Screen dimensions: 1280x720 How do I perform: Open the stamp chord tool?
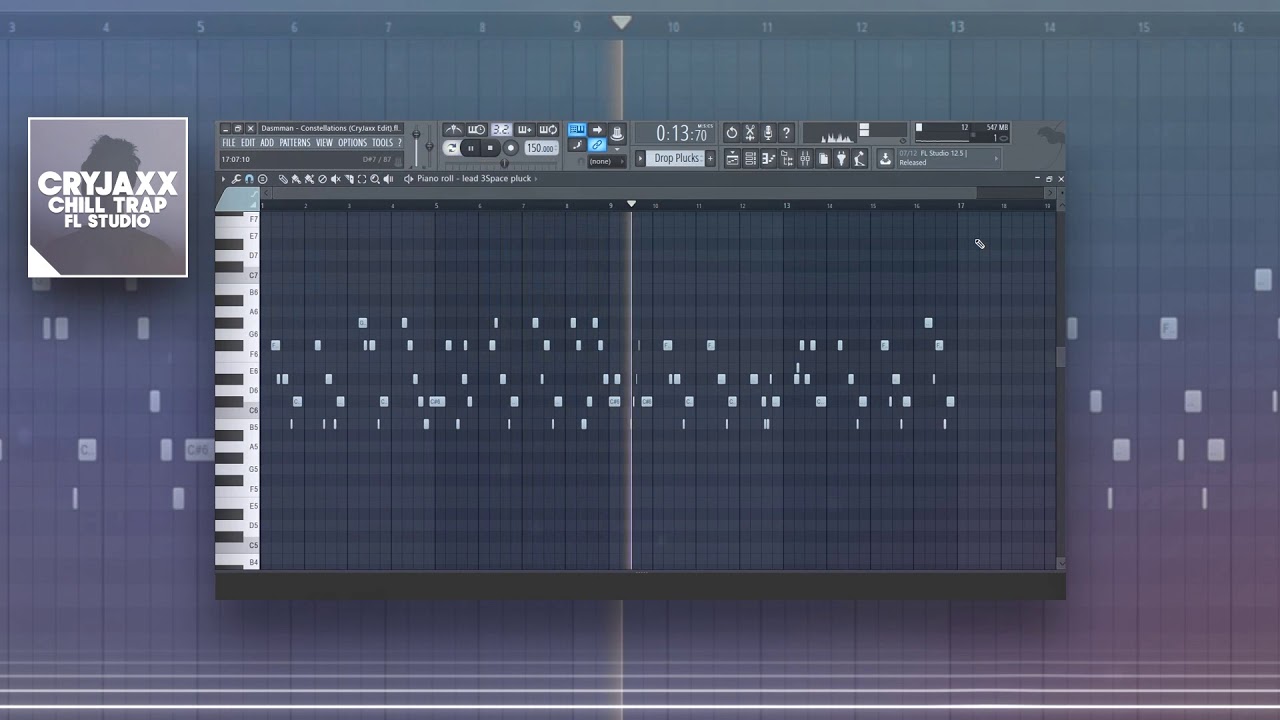[x=262, y=179]
